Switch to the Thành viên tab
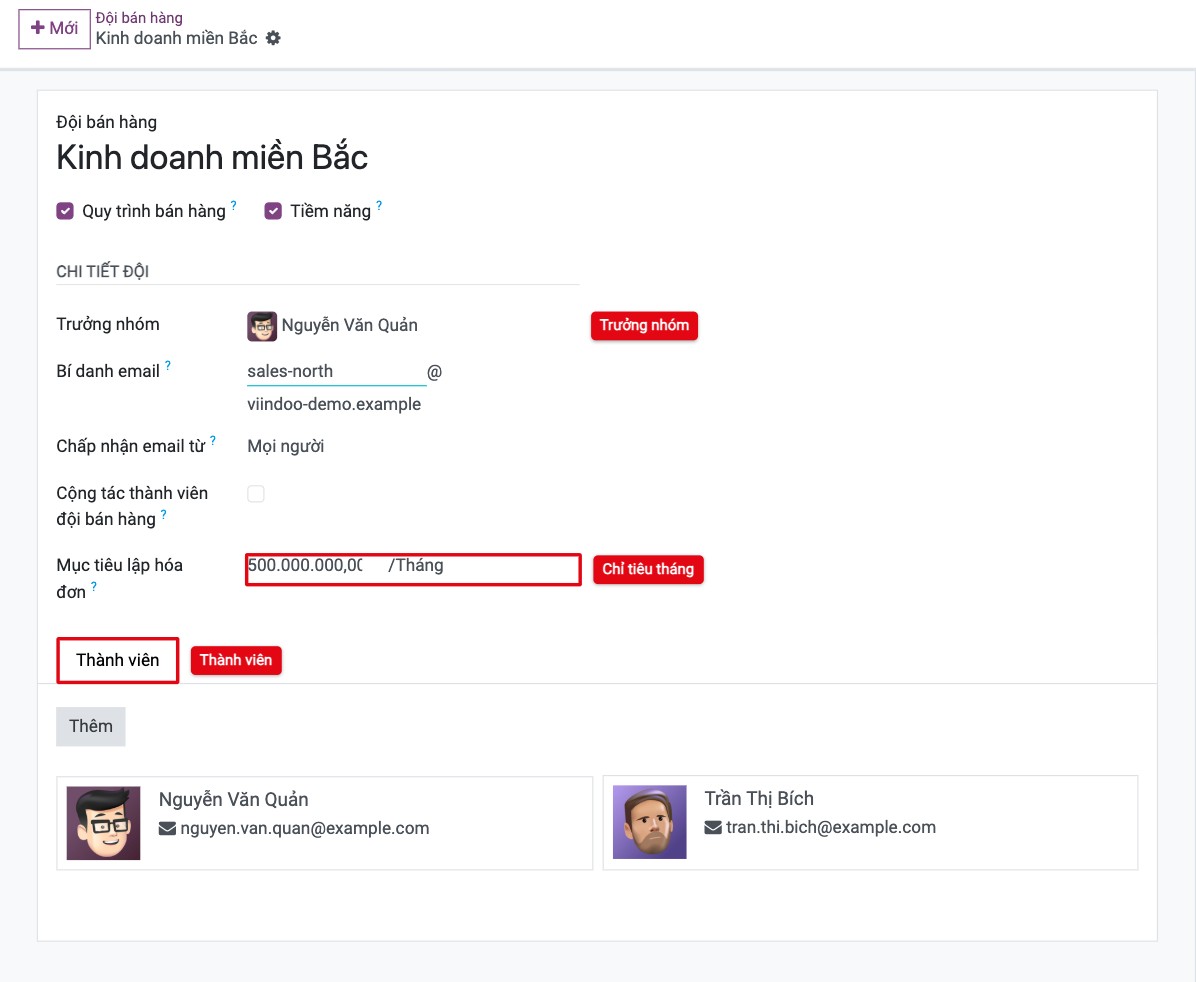Image resolution: width=1196 pixels, height=982 pixels. 117,660
